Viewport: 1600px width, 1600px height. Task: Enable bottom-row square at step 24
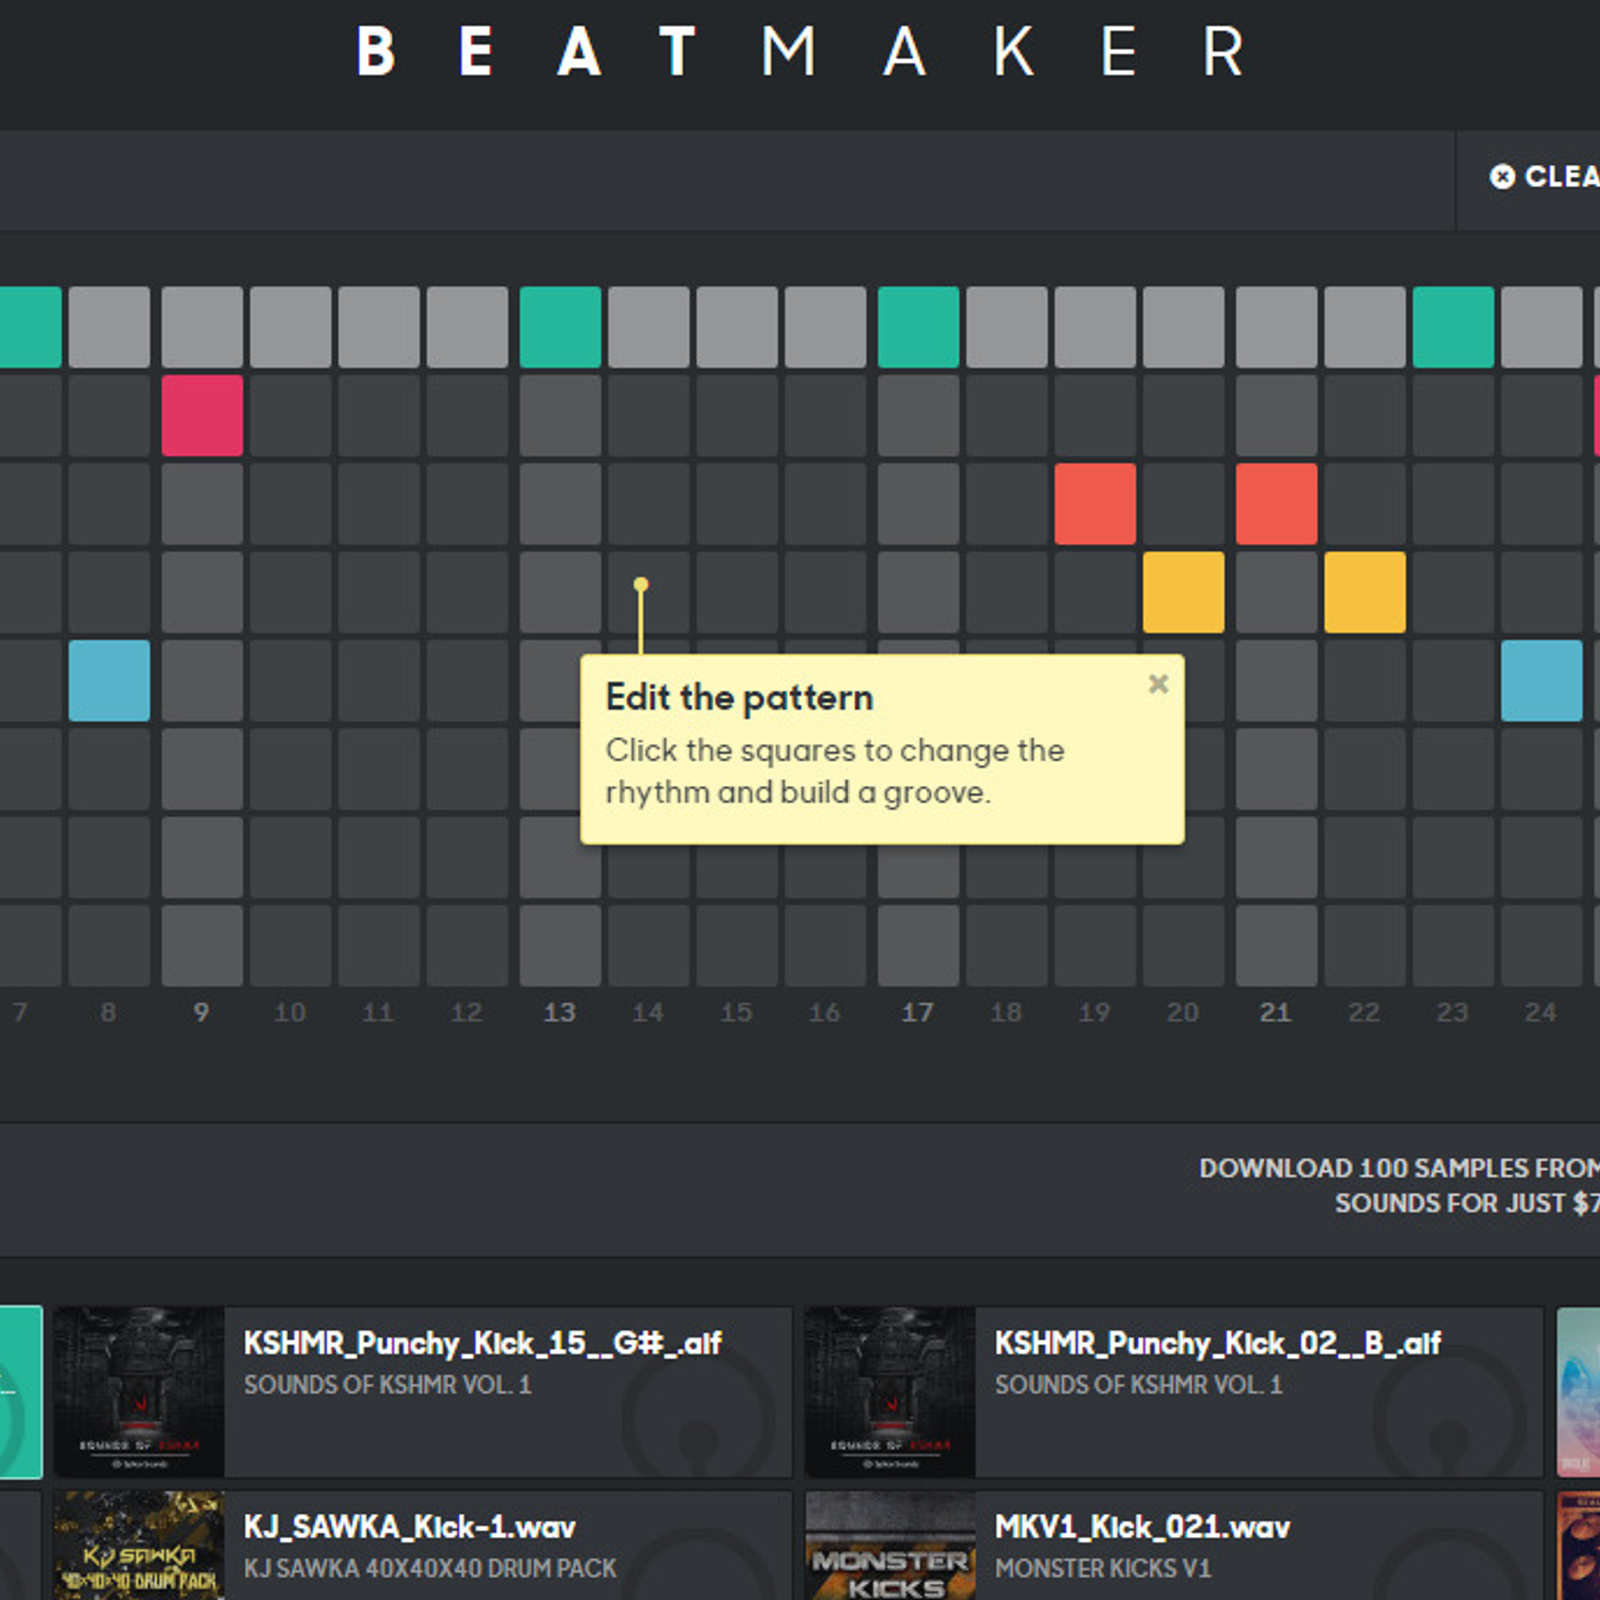pos(1541,945)
